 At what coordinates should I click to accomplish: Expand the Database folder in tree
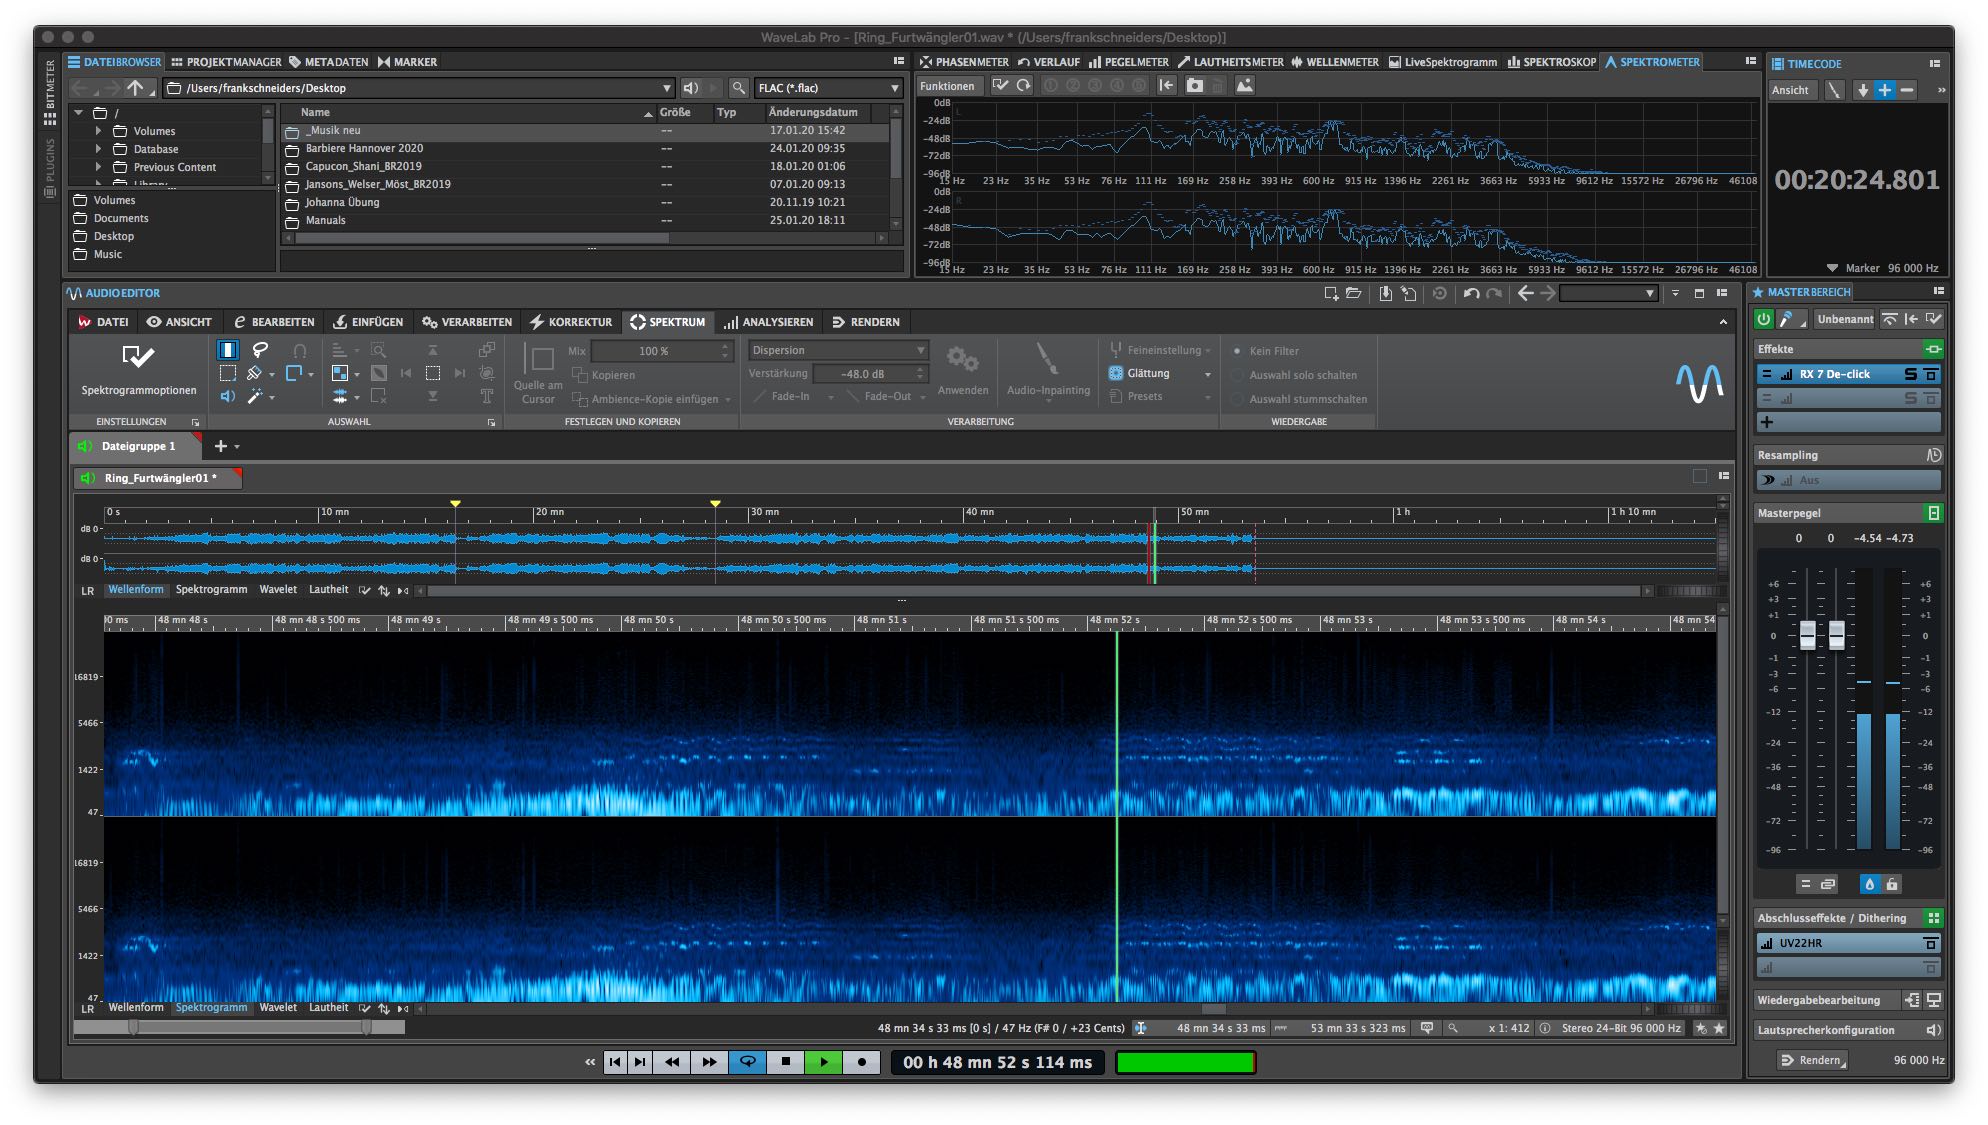pyautogui.click(x=98, y=149)
